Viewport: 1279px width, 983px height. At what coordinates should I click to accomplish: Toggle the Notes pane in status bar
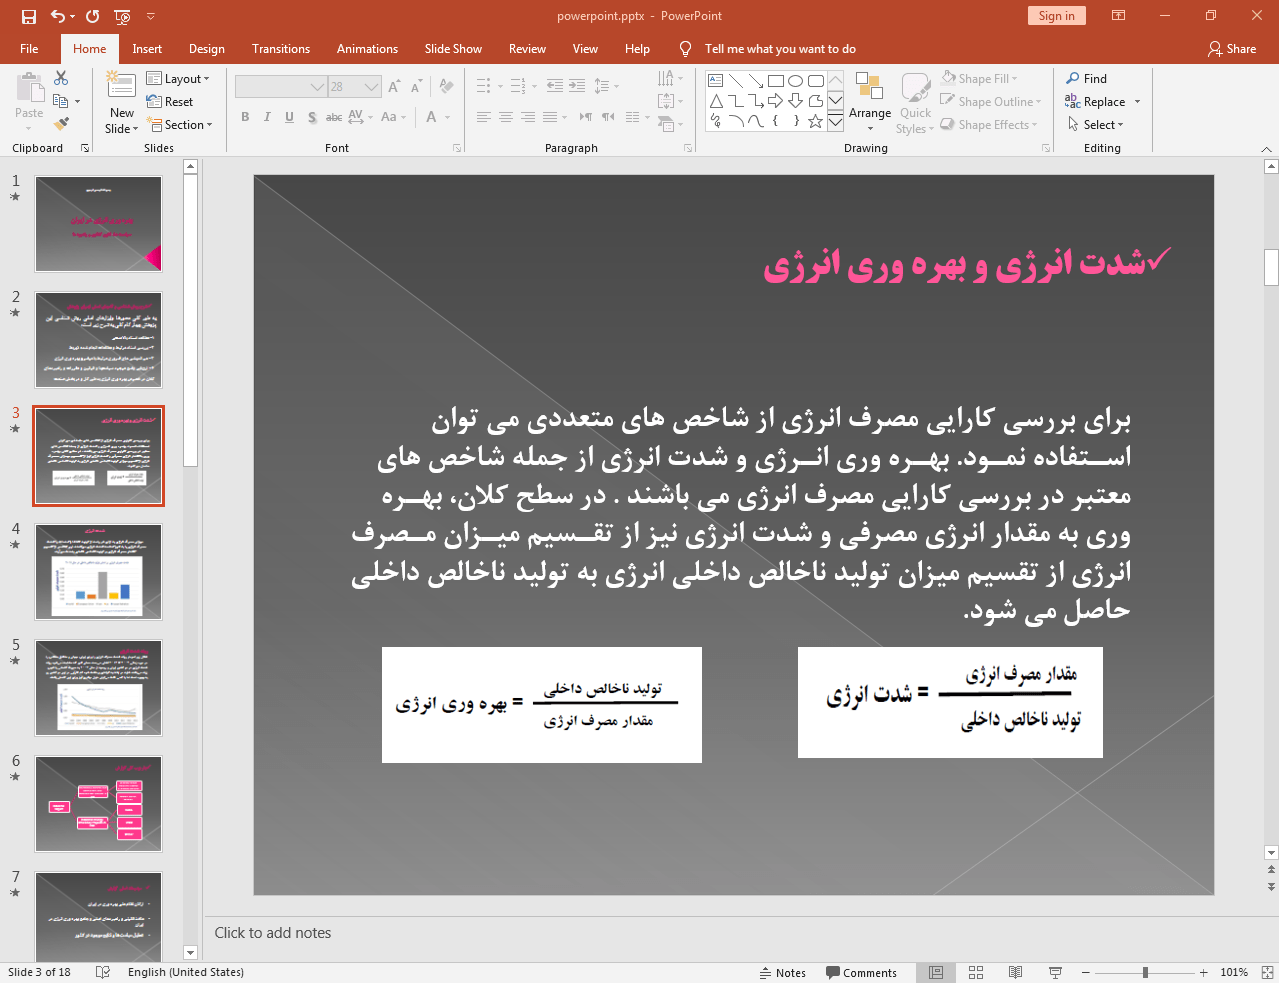coord(783,972)
